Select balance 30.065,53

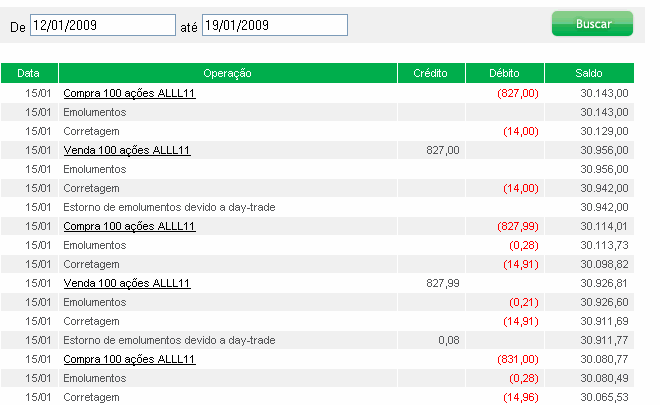604,397
